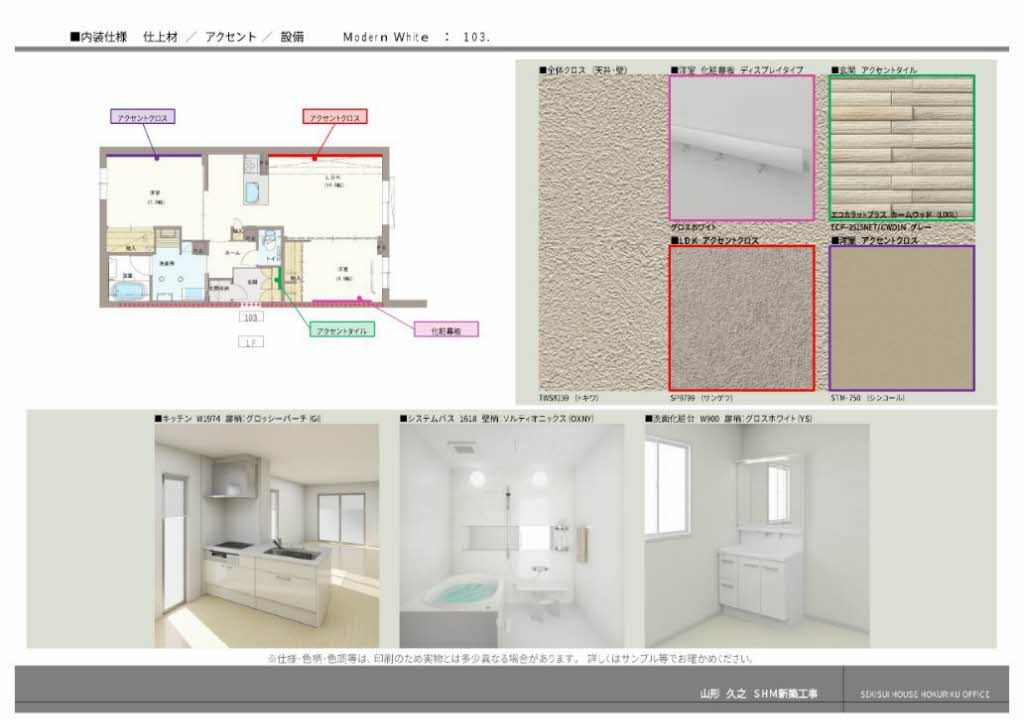Select the purple-bordered STH-750 beige swatch
The height and width of the screenshot is (720, 1024).
(x=900, y=317)
